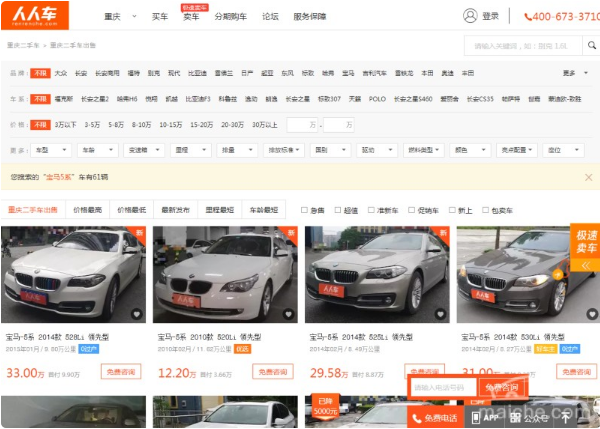Collapse the 极速卖车 side panel arrows
Viewport: 600px width, 429px height.
(585, 266)
